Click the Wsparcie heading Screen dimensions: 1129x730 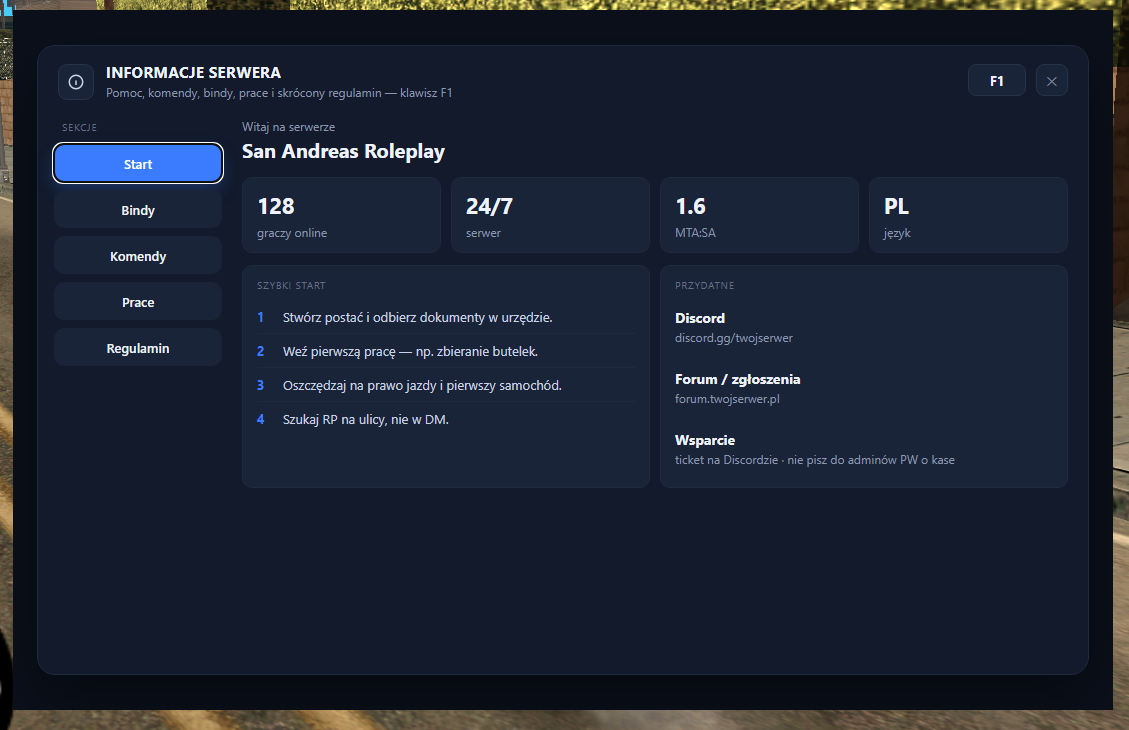pos(705,440)
